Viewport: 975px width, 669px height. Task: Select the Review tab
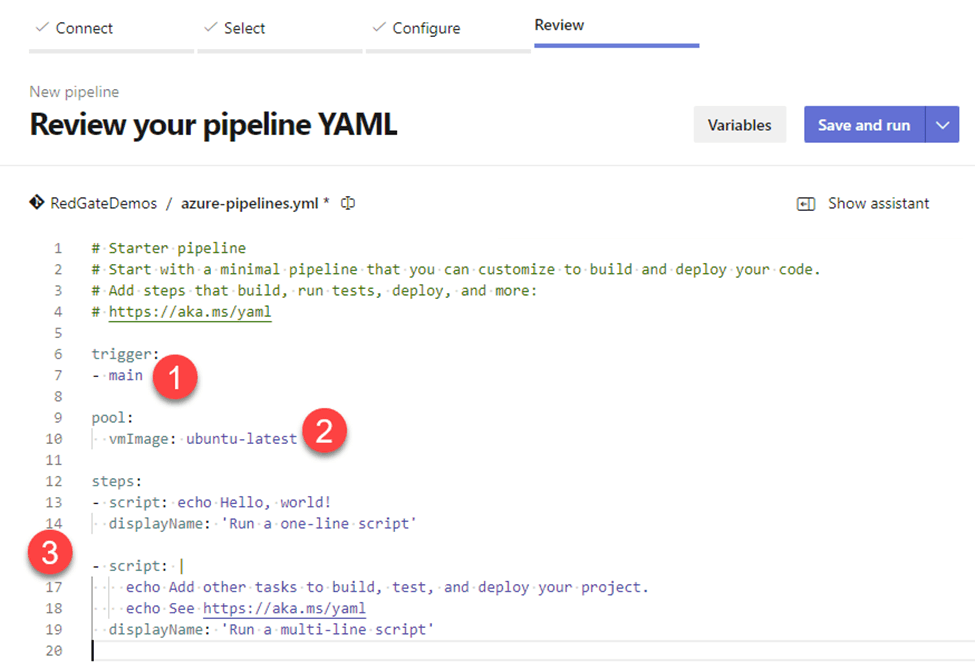click(559, 25)
